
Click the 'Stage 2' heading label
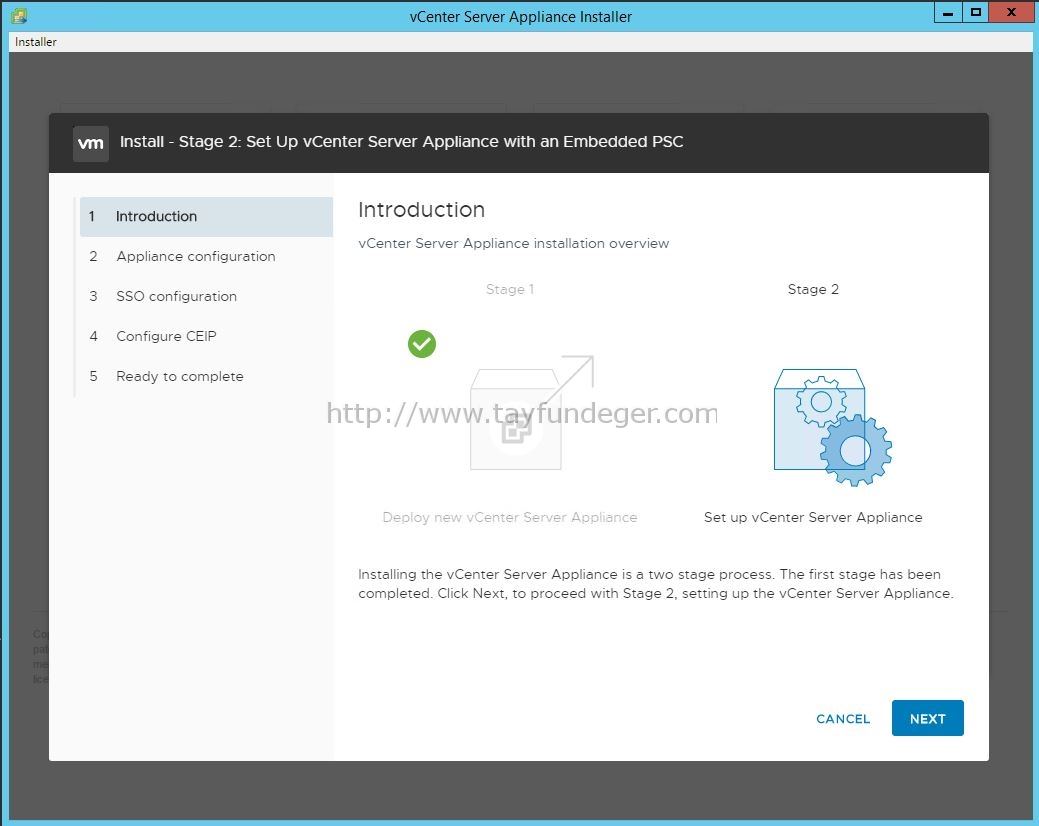(813, 289)
